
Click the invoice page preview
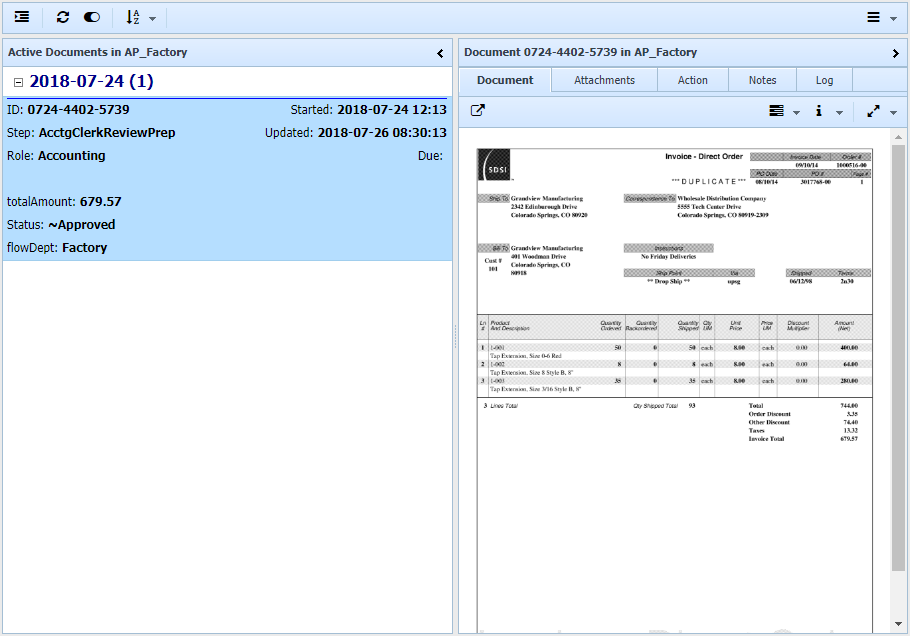[674, 380]
